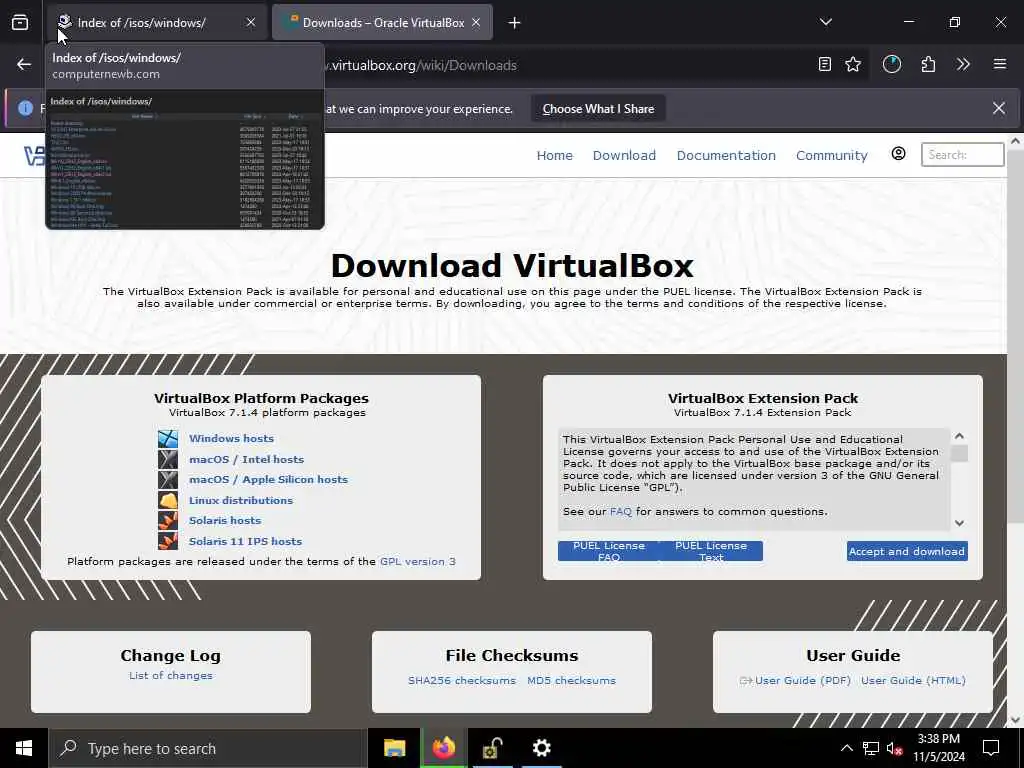Open the MD5 checksums link
Viewport: 1024px width, 768px height.
571,680
